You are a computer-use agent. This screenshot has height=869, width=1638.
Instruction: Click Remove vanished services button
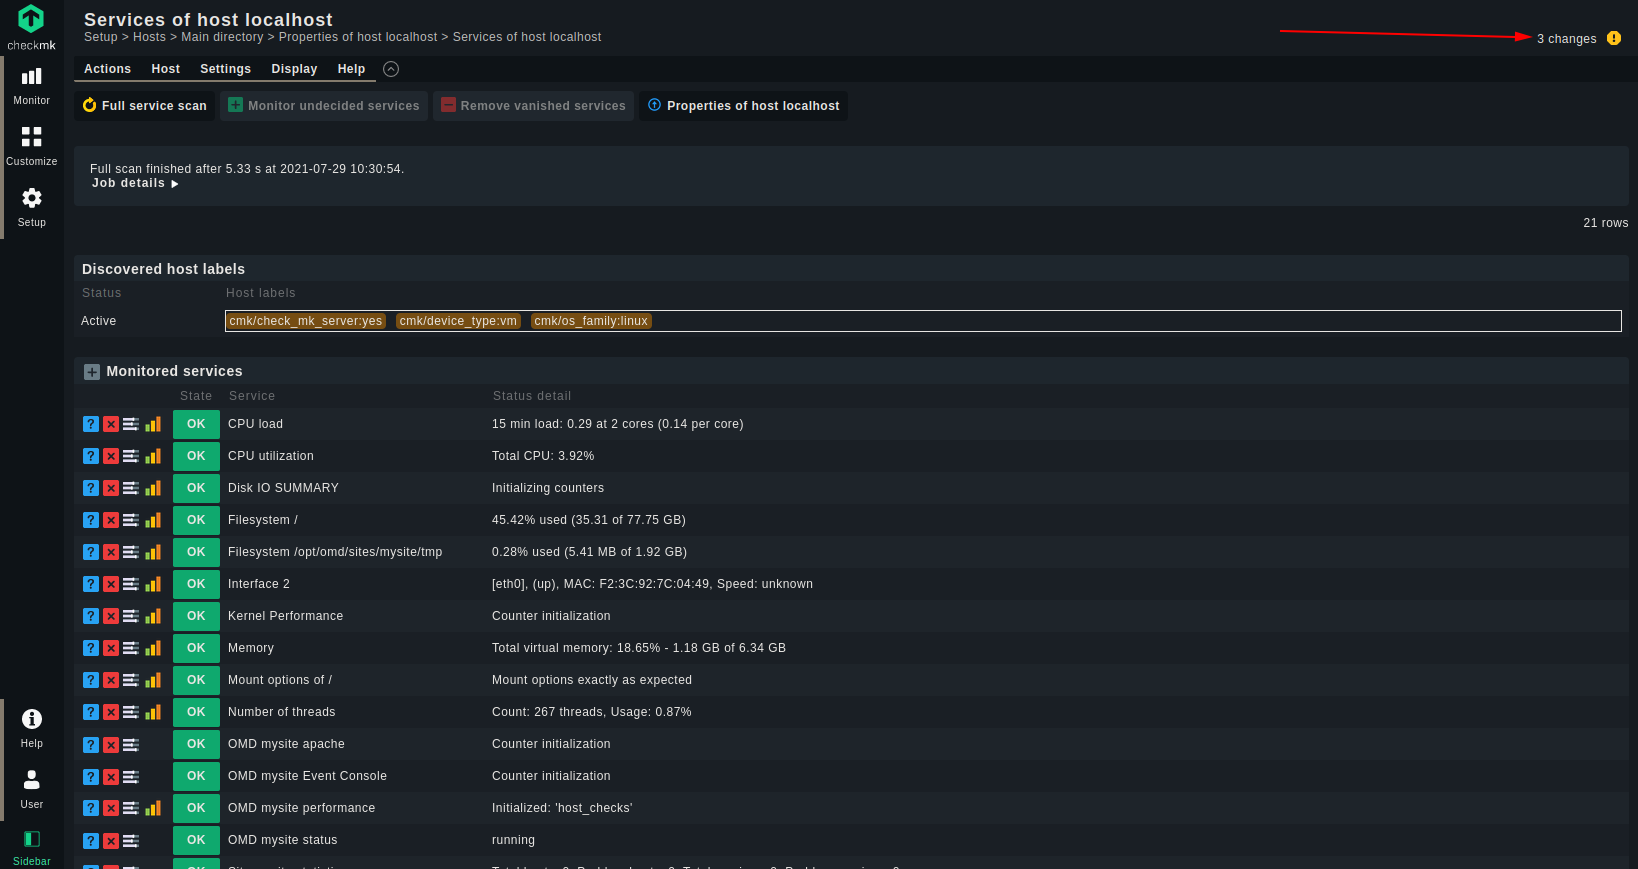tap(534, 106)
